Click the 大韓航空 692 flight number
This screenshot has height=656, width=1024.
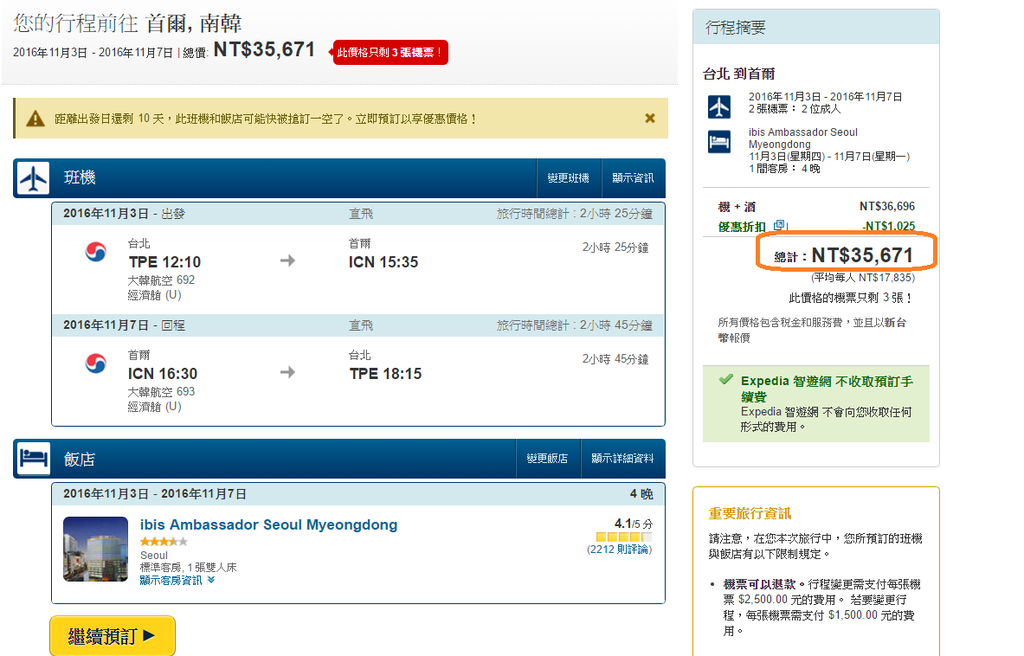coord(161,280)
